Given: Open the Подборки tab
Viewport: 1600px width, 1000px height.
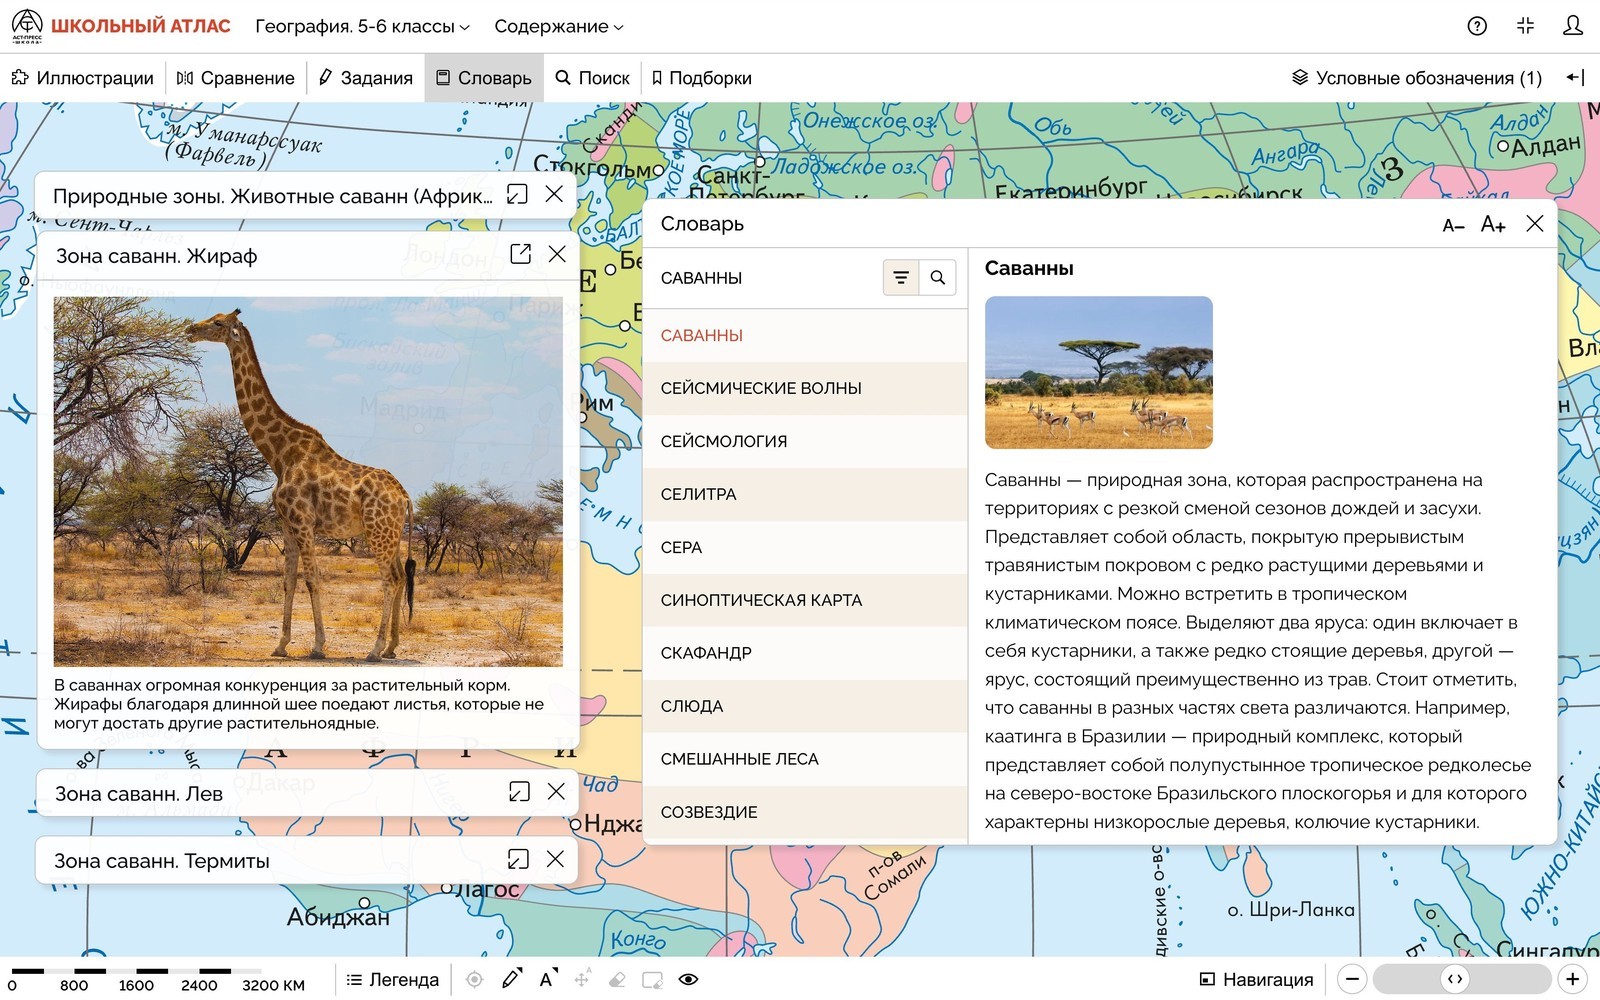Looking at the screenshot, I should click(x=701, y=78).
